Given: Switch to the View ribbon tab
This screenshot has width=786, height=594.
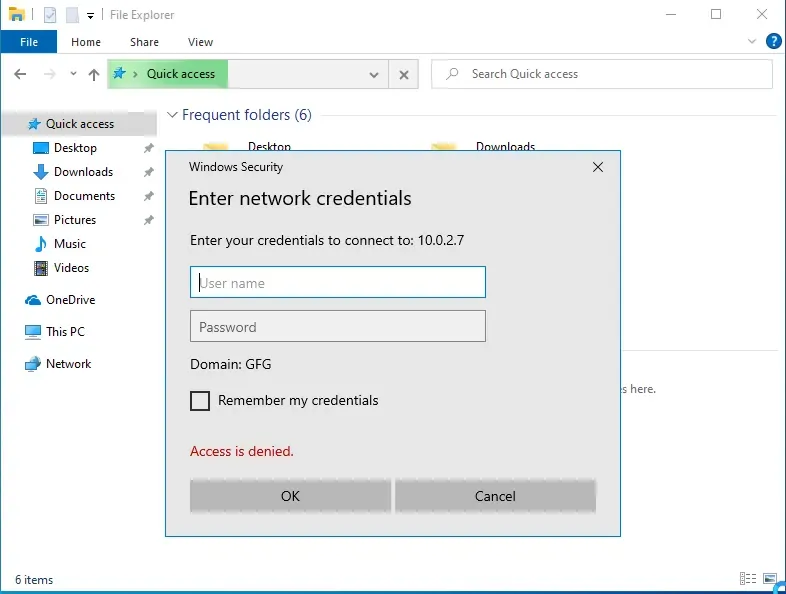Looking at the screenshot, I should (201, 42).
